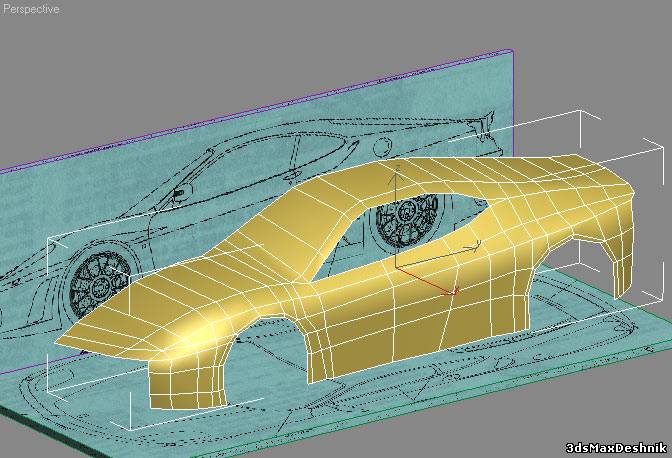Click the vertical Z axis gizmo arrow

pyautogui.click(x=397, y=216)
